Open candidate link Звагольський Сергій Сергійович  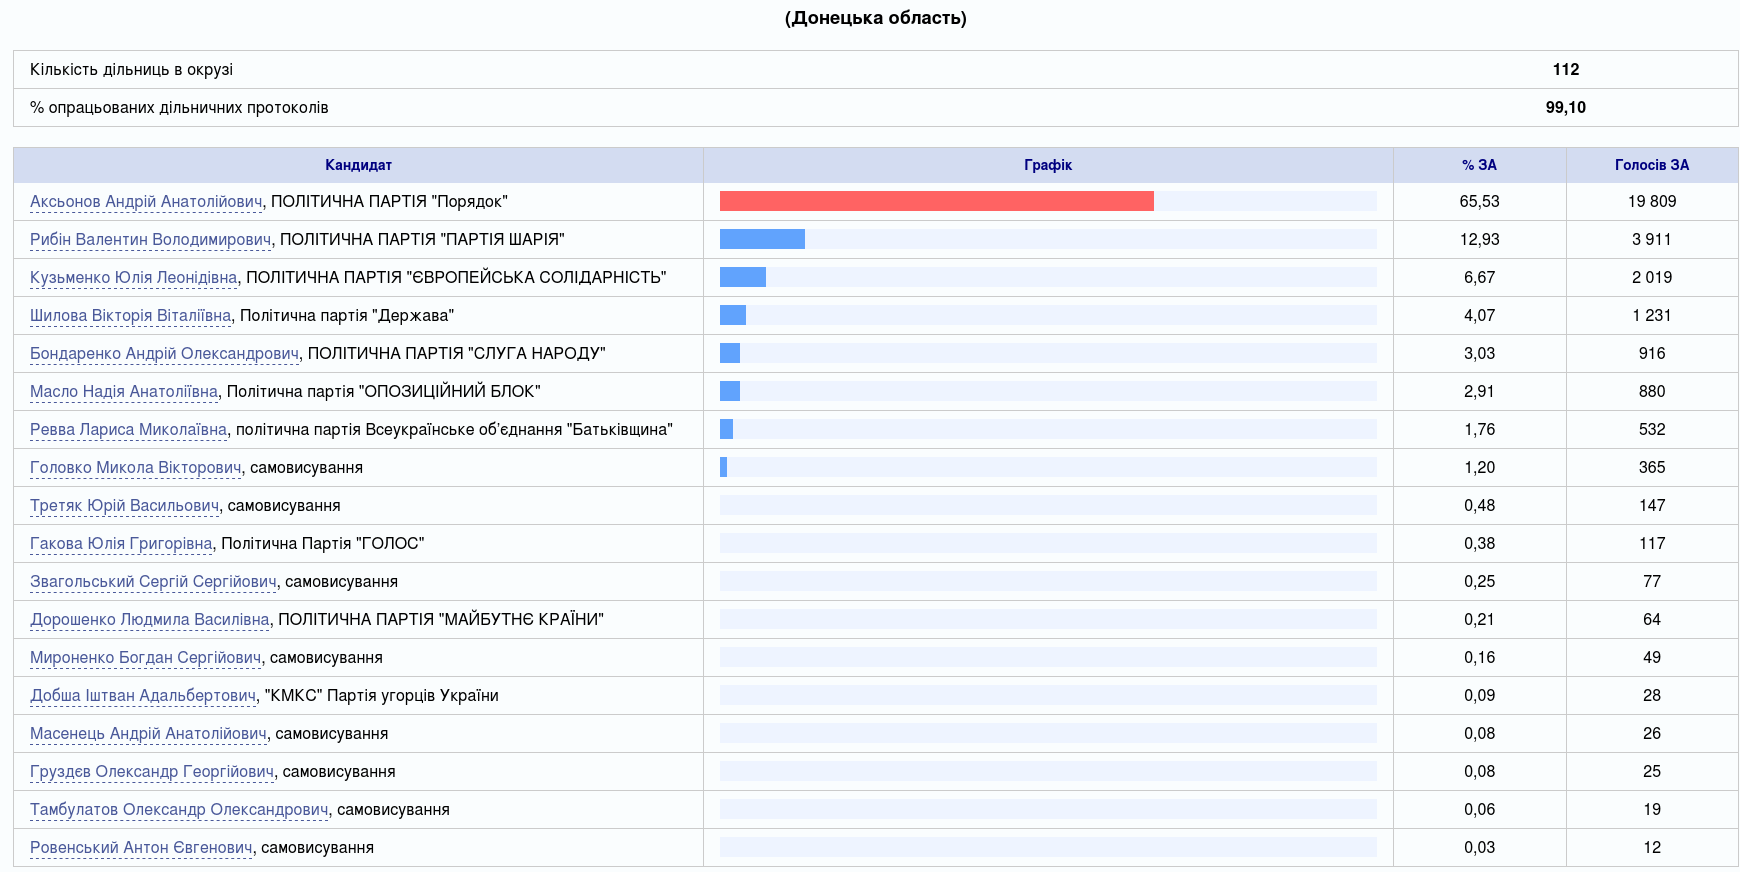coord(153,581)
